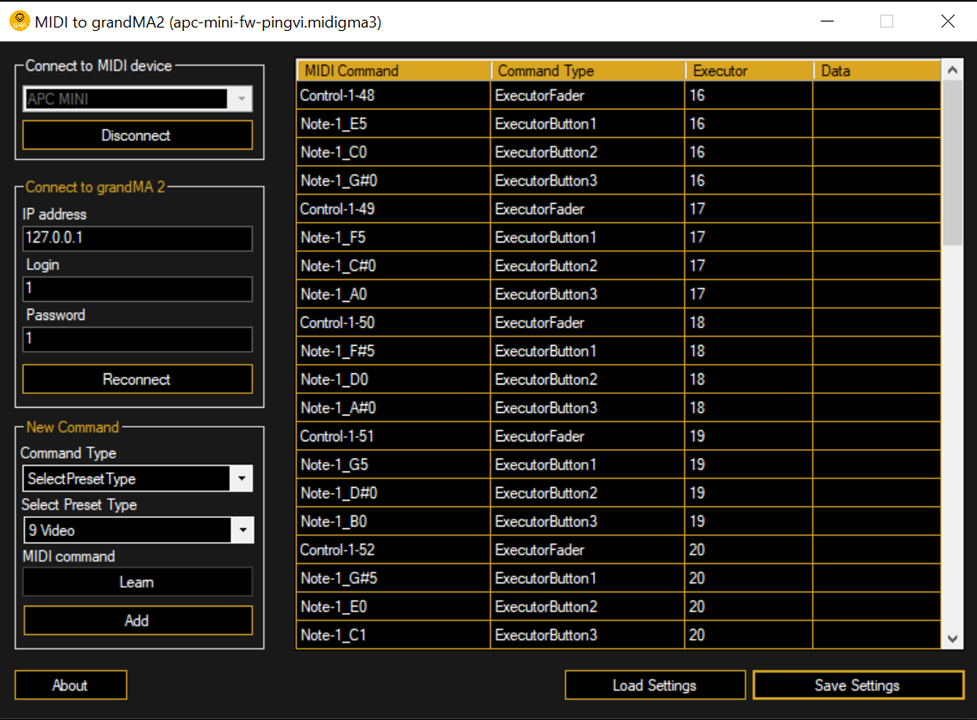Open the Select Preset Type dropdown
Viewport: 977px width, 720px height.
pos(138,530)
